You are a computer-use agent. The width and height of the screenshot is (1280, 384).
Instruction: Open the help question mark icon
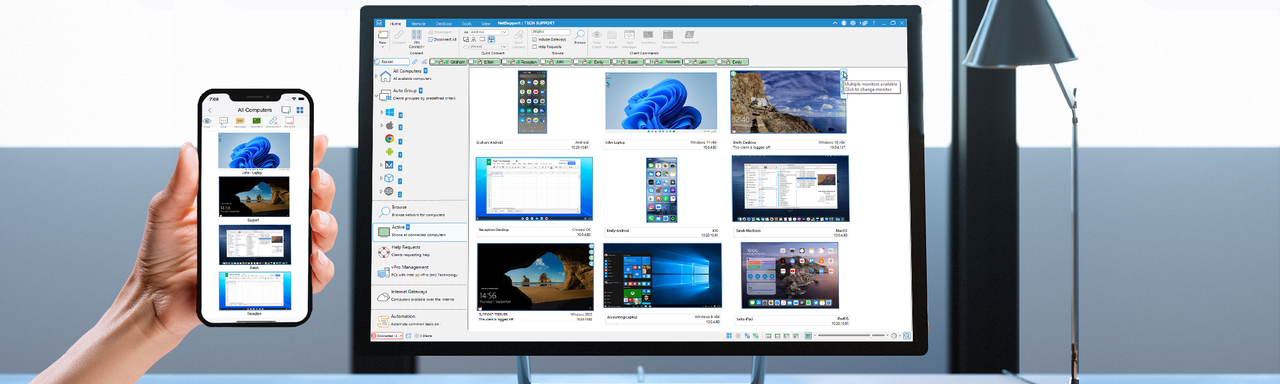tap(874, 23)
